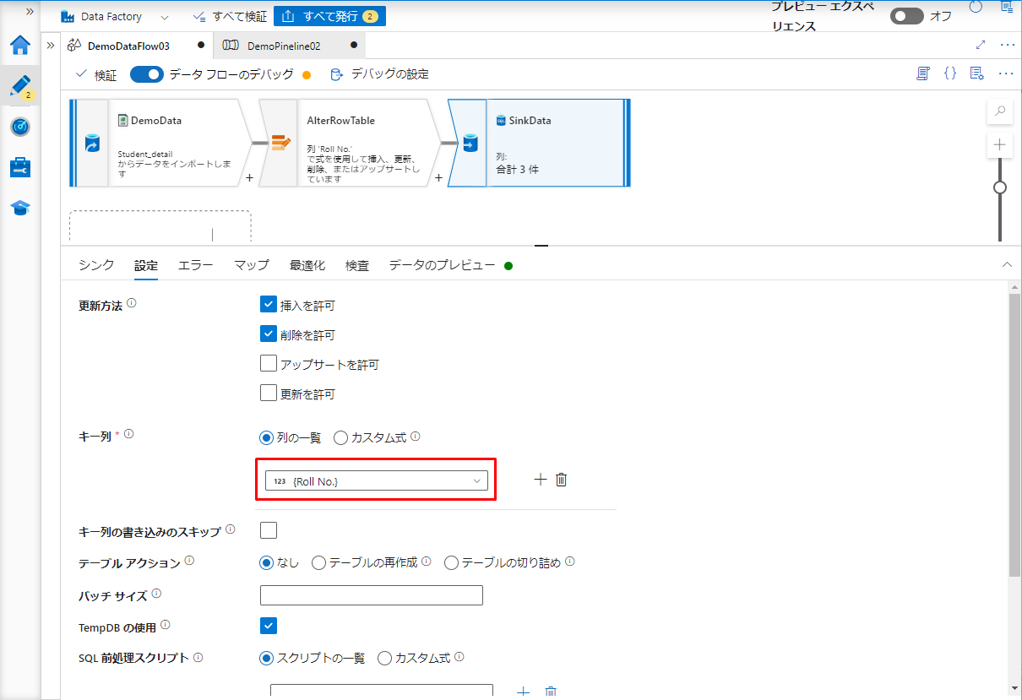Select the Author pencil icon in sidebar

pyautogui.click(x=20, y=86)
